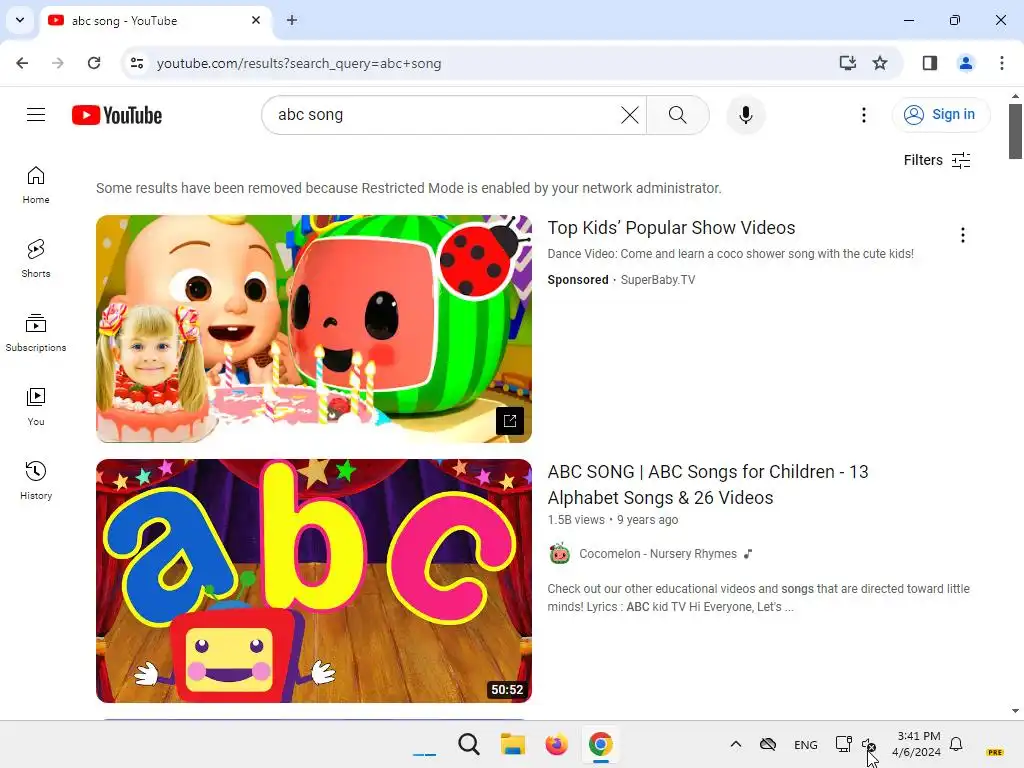Open History in the sidebar
The height and width of the screenshot is (768, 1024).
click(x=36, y=480)
